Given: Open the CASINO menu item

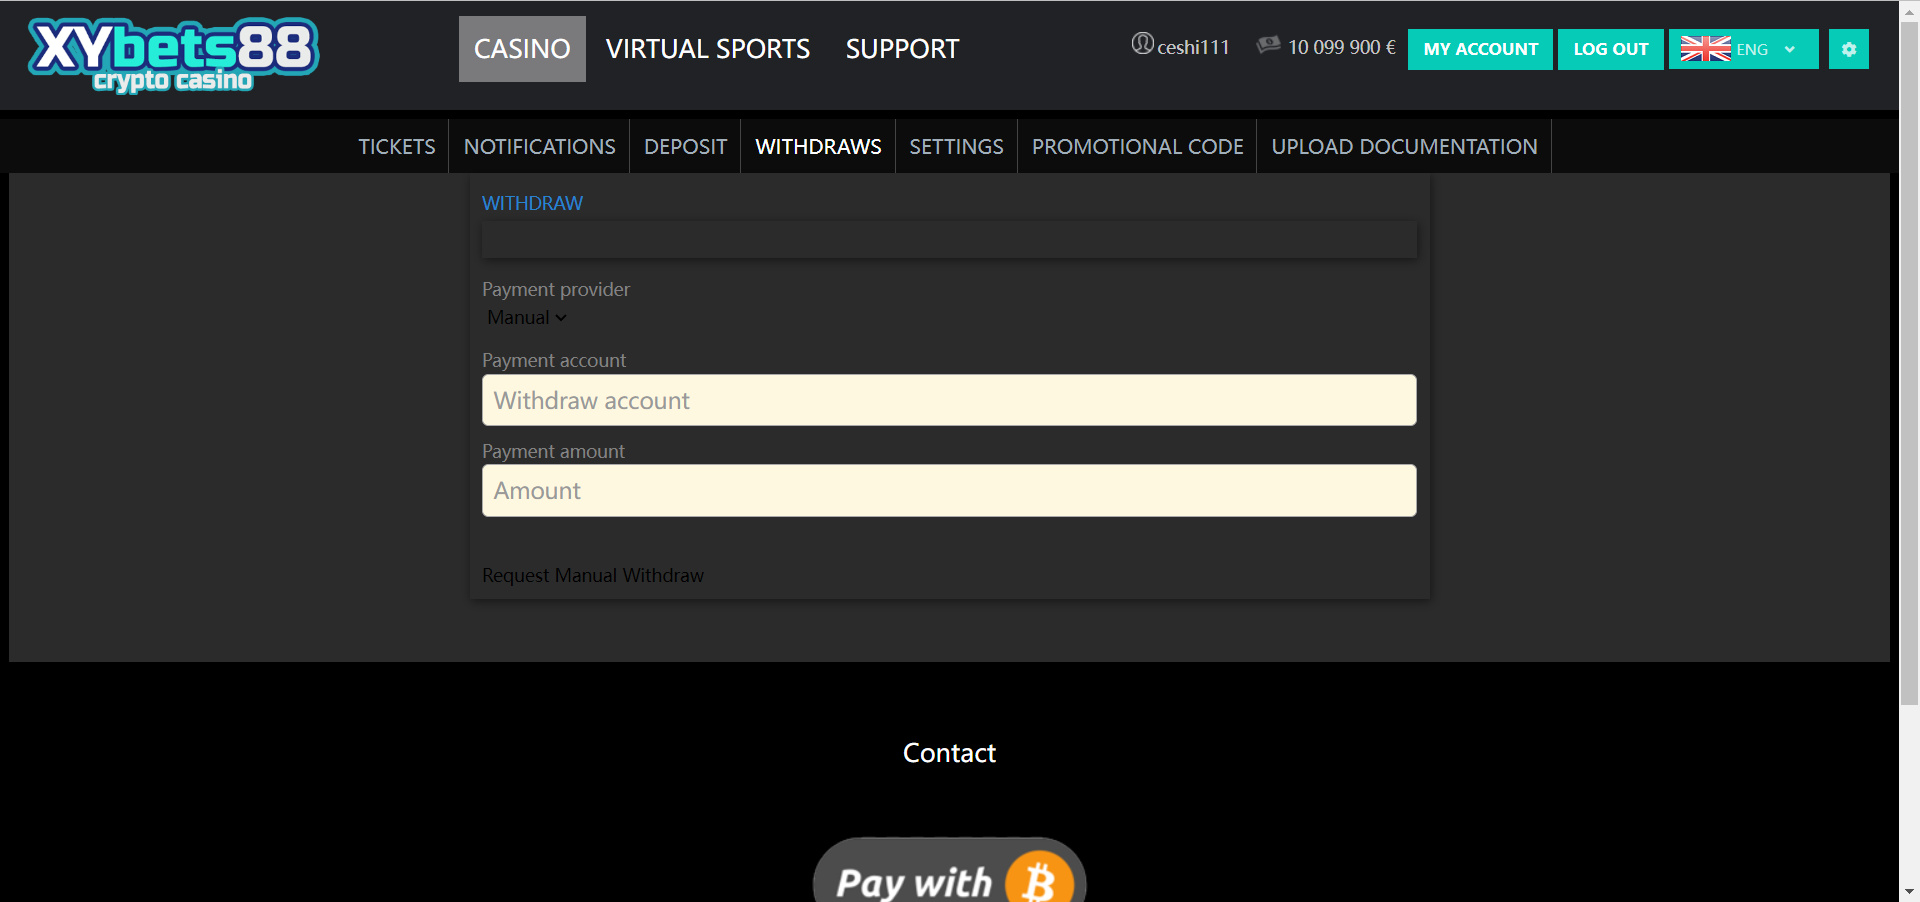Looking at the screenshot, I should 522,49.
